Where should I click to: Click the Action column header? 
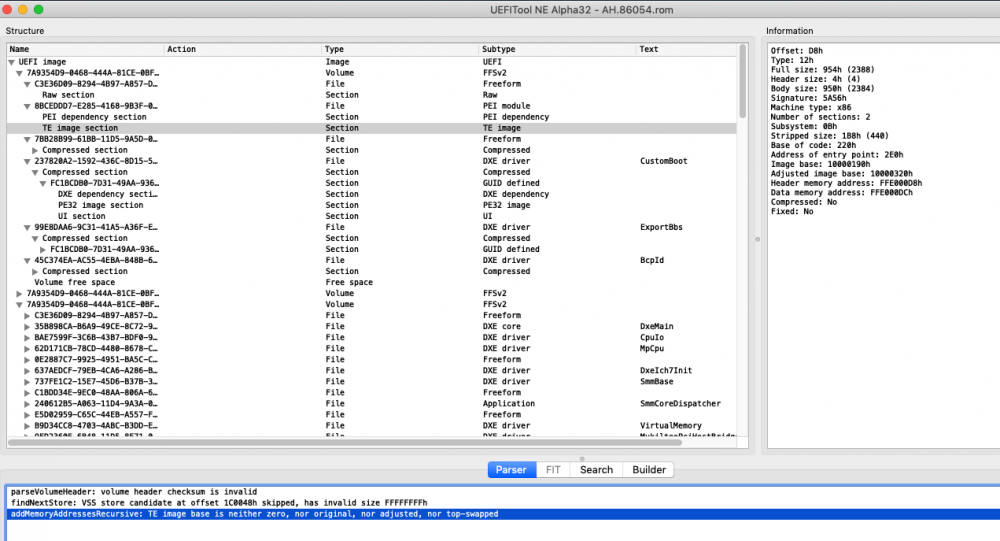coord(242,49)
